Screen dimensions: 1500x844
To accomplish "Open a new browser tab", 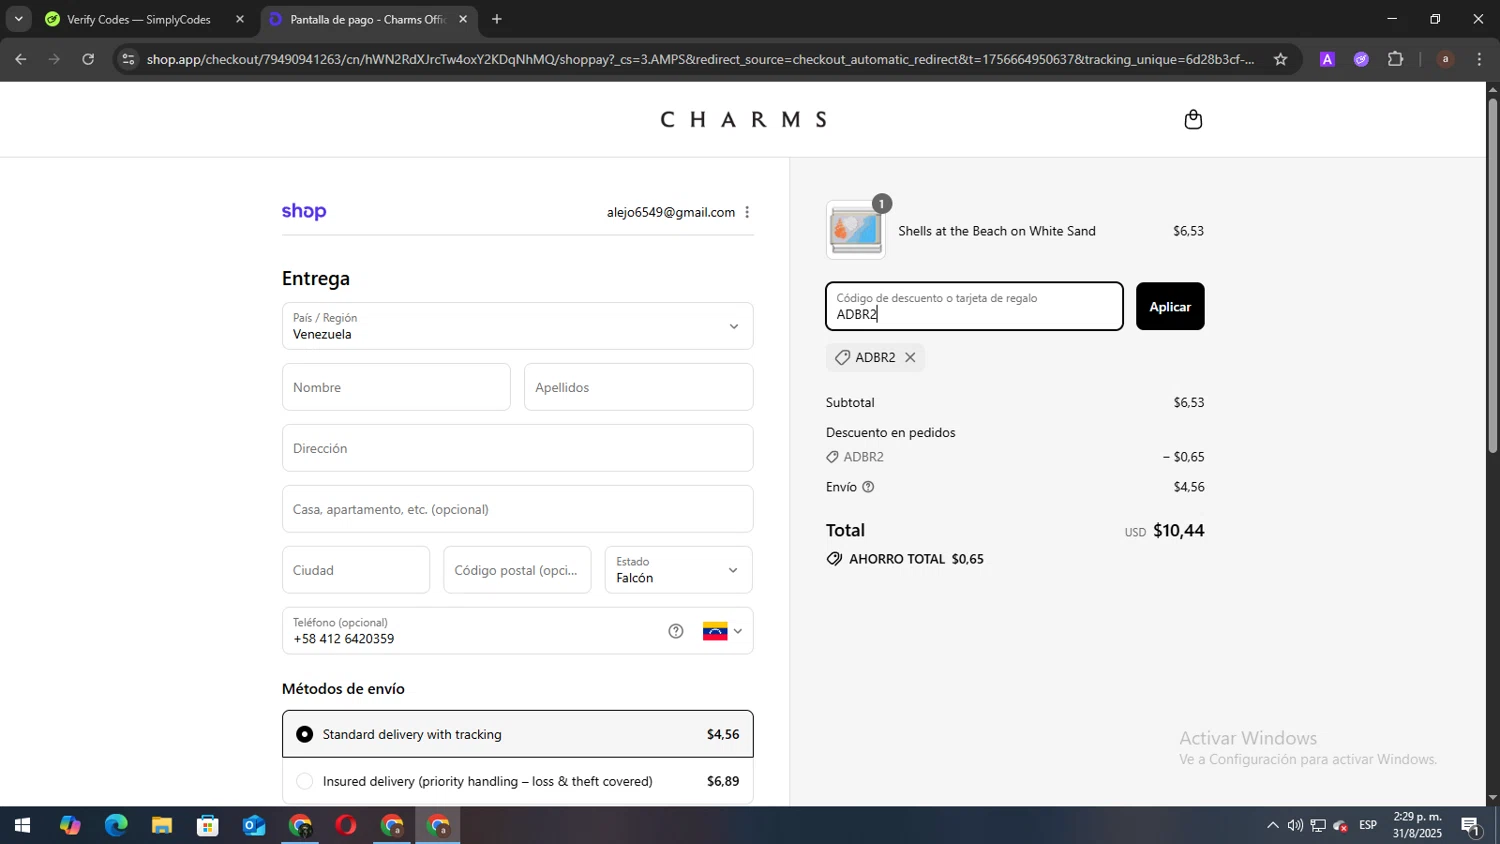I will (x=497, y=19).
